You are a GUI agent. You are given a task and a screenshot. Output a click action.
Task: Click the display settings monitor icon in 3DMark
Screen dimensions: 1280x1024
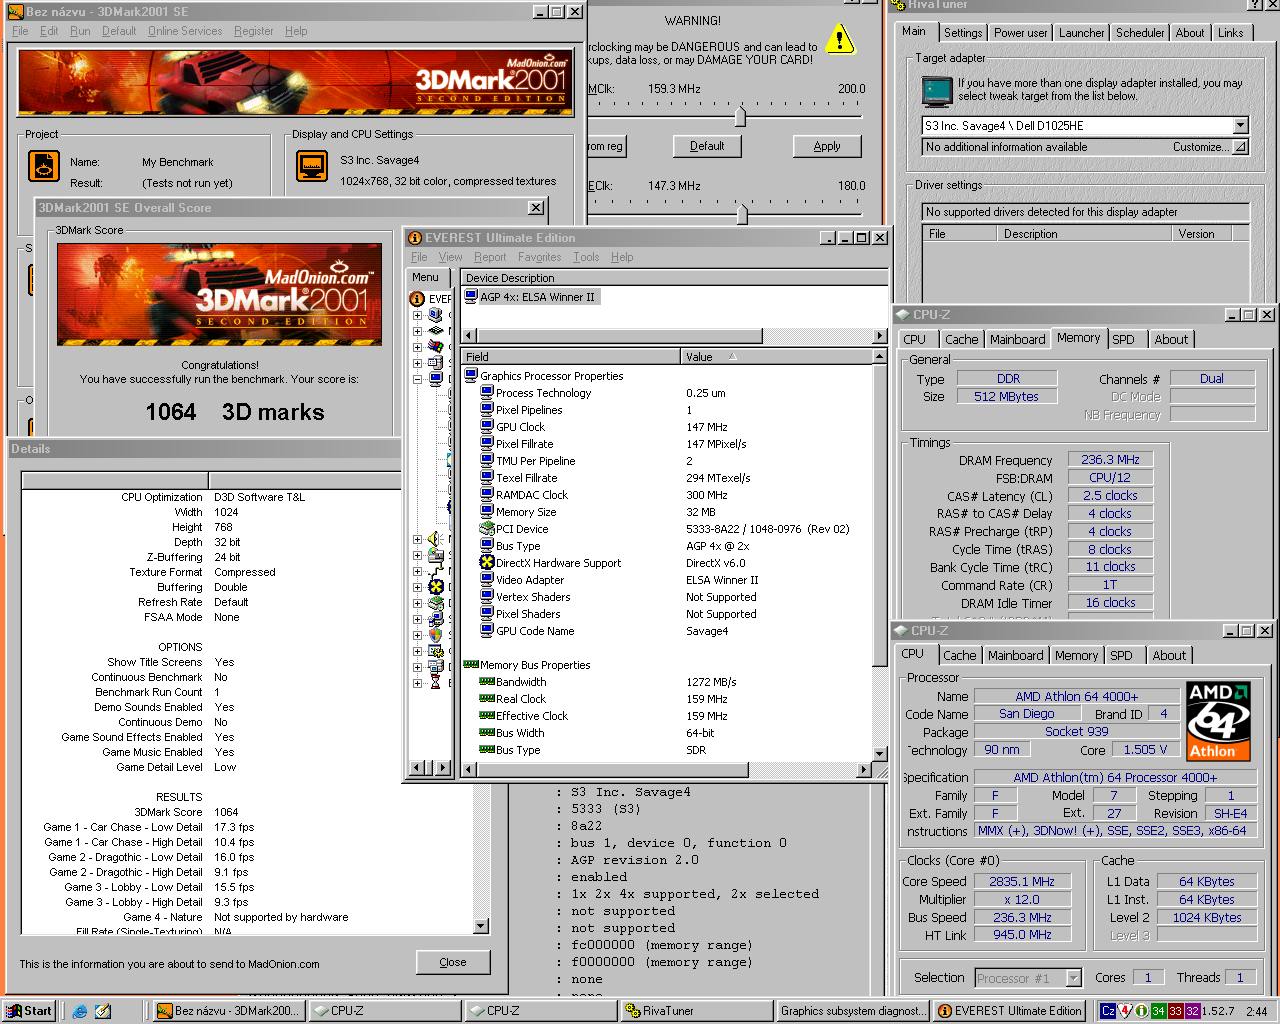tap(312, 166)
